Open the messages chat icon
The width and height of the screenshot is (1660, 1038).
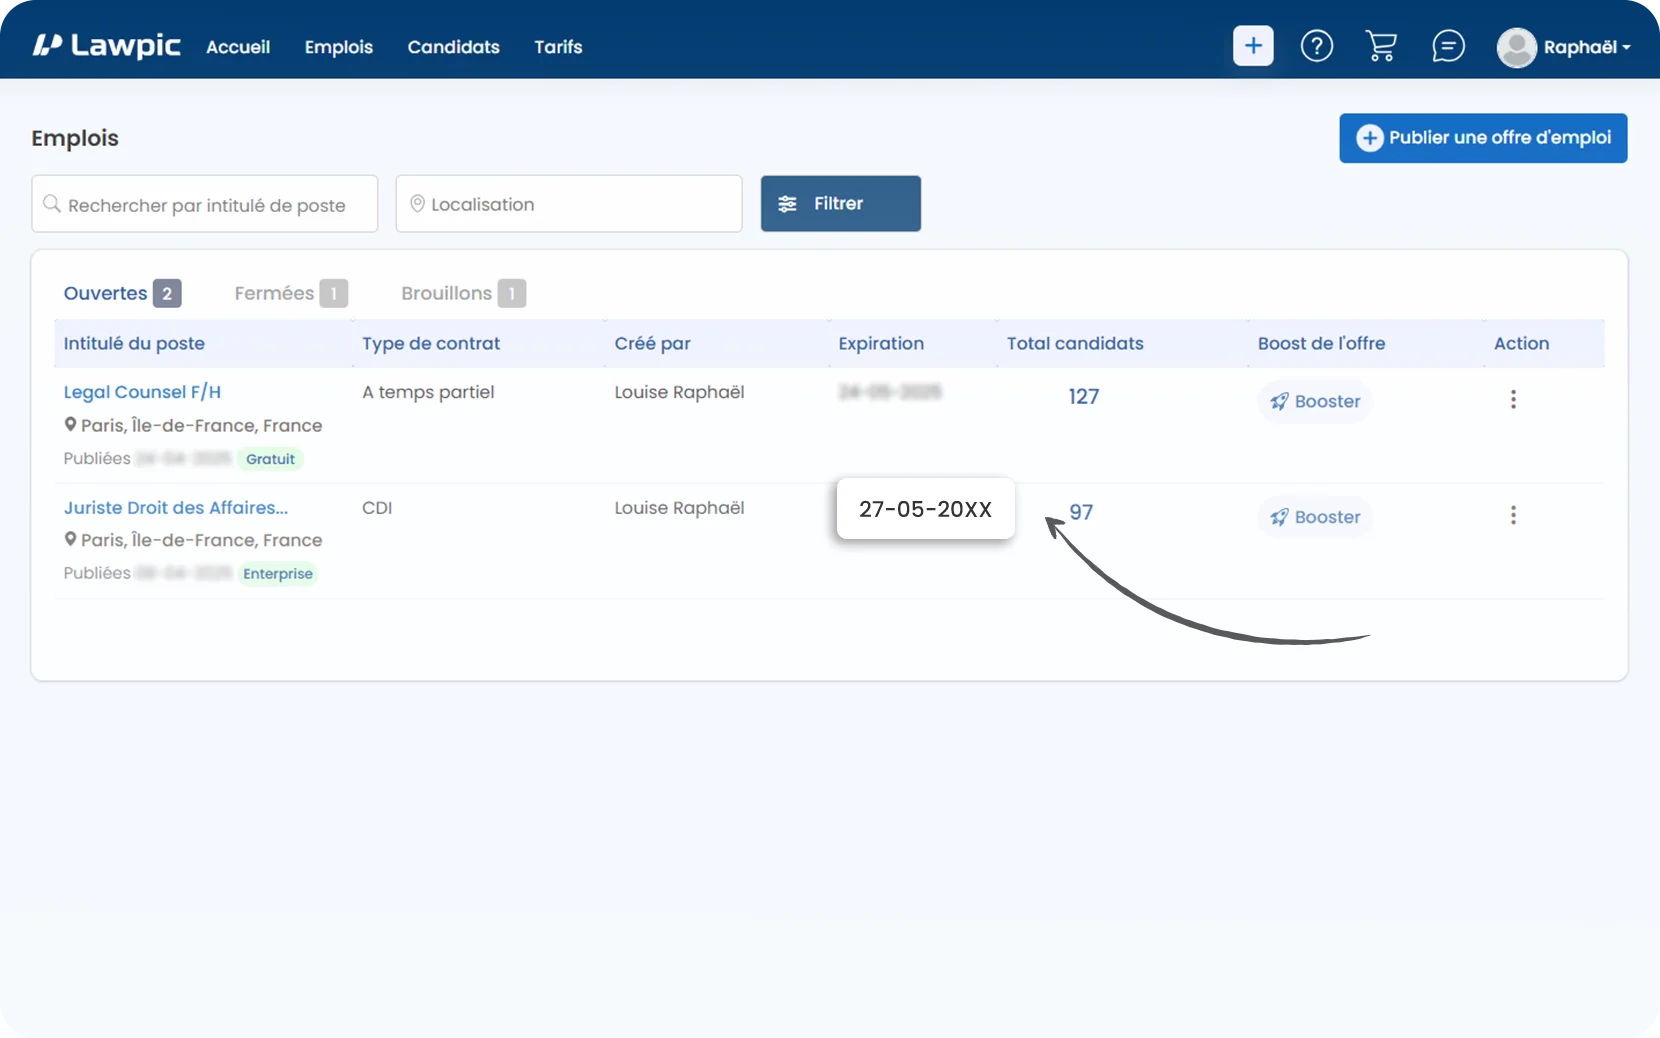point(1448,46)
